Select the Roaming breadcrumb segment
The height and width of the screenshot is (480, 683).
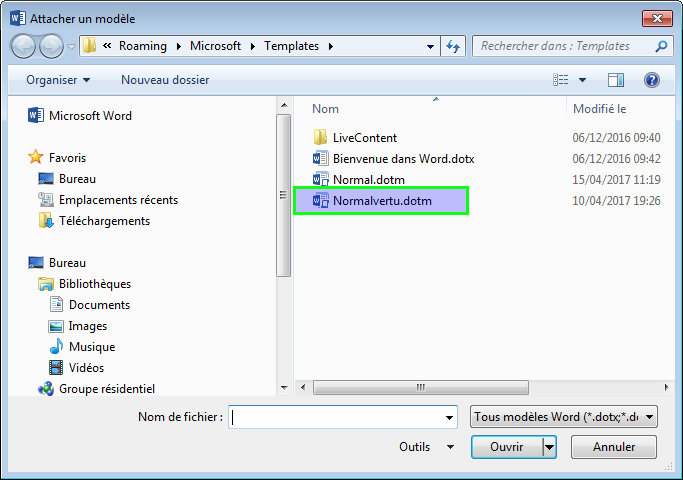click(x=143, y=46)
